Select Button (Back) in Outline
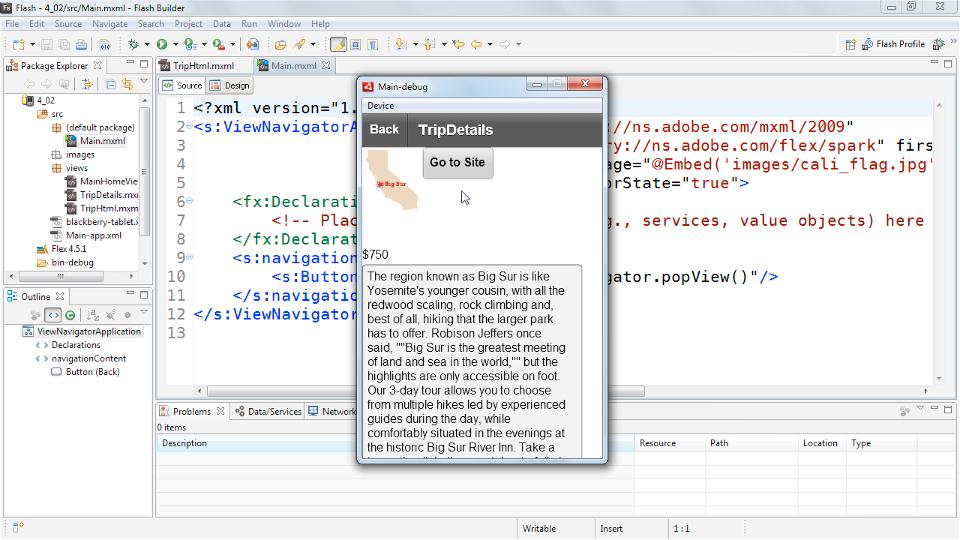960x540 pixels. point(84,372)
